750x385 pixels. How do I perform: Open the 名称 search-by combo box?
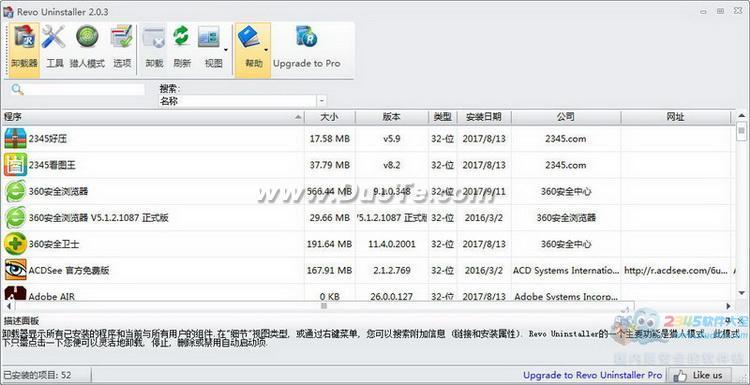[x=243, y=101]
